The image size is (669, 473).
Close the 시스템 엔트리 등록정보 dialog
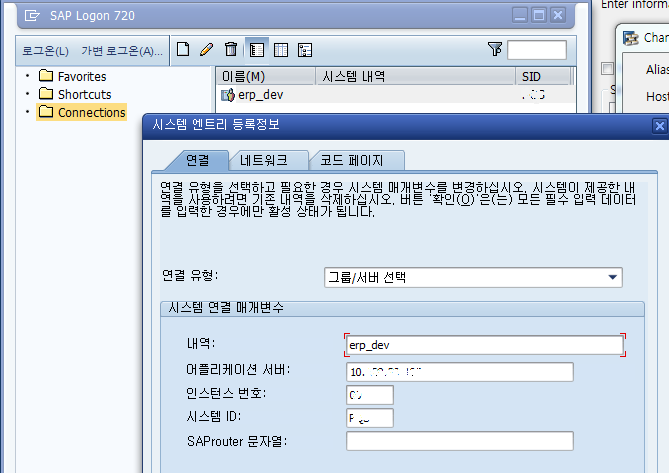point(660,126)
